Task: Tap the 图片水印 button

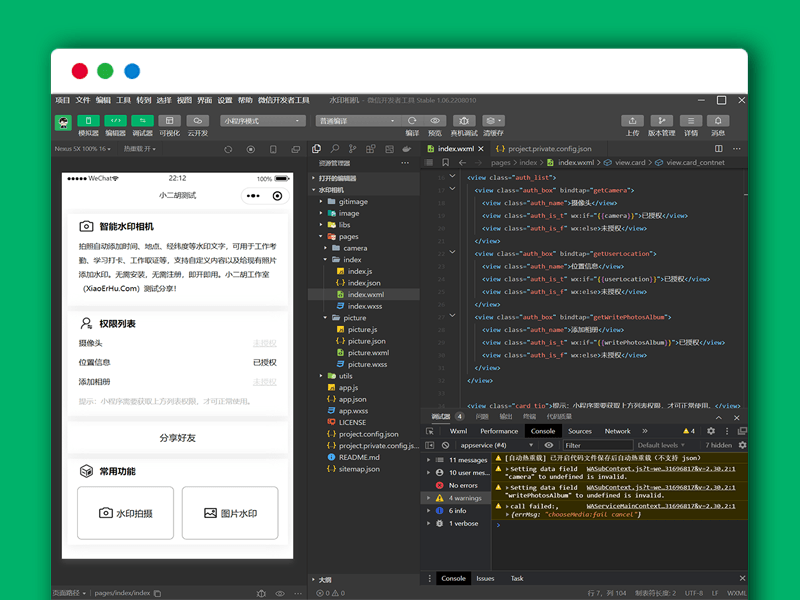Action: 230,513
